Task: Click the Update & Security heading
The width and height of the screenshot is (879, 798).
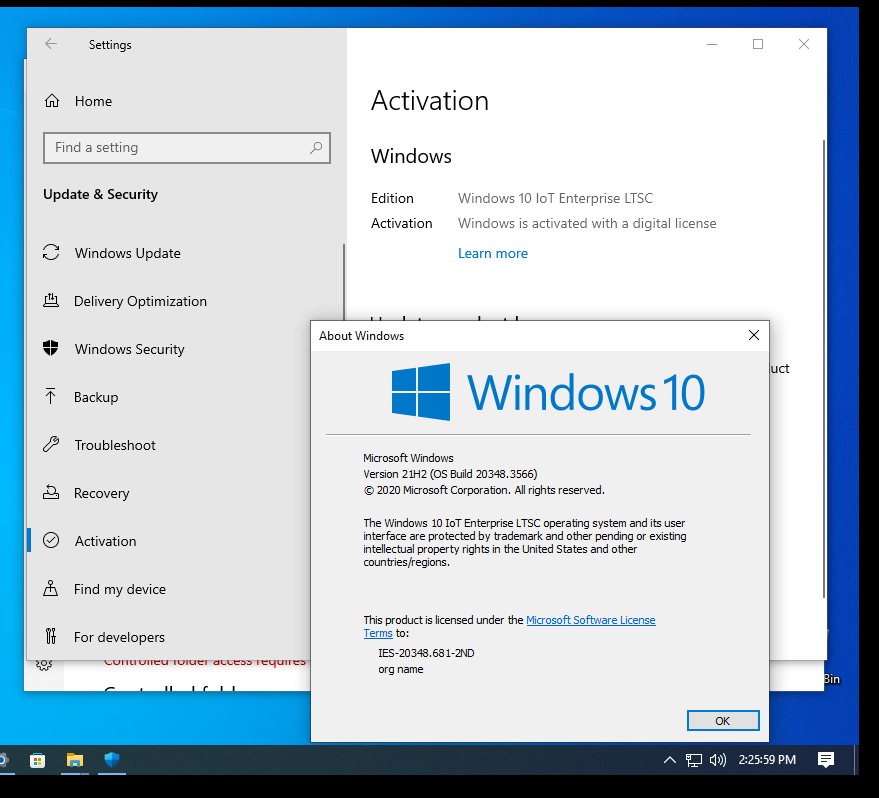Action: (100, 194)
